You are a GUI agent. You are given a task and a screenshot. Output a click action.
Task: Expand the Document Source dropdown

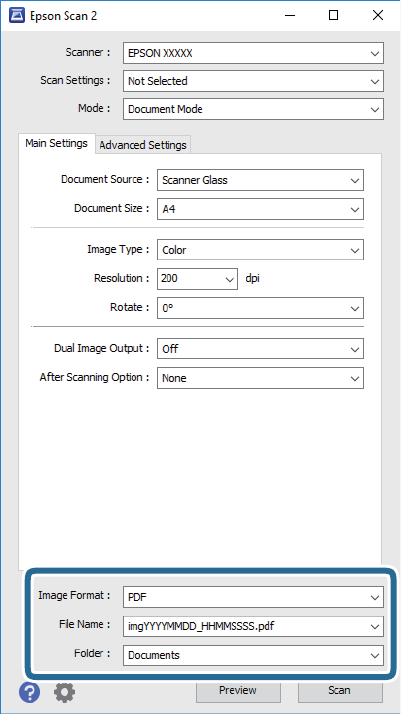pos(260,180)
